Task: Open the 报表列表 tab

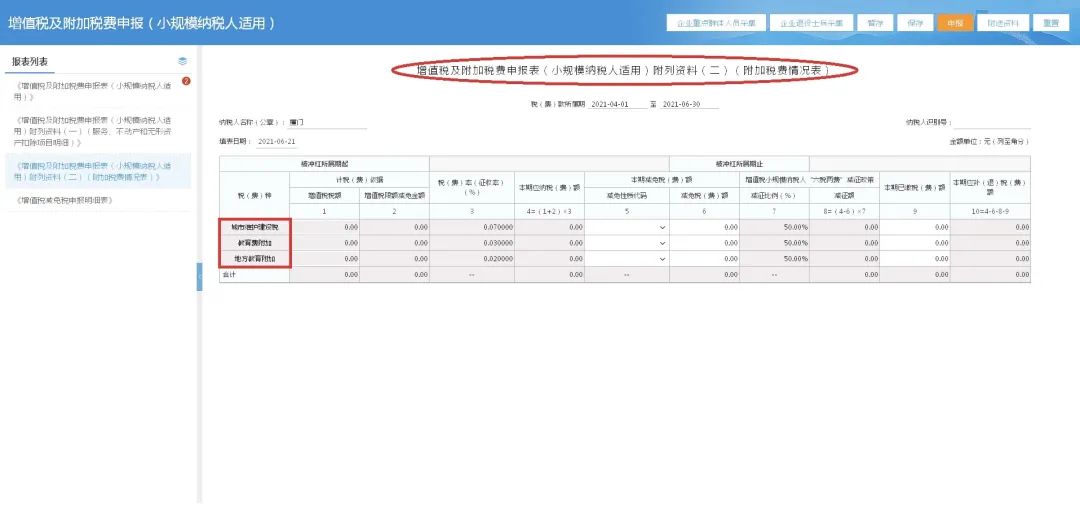Action: point(30,61)
